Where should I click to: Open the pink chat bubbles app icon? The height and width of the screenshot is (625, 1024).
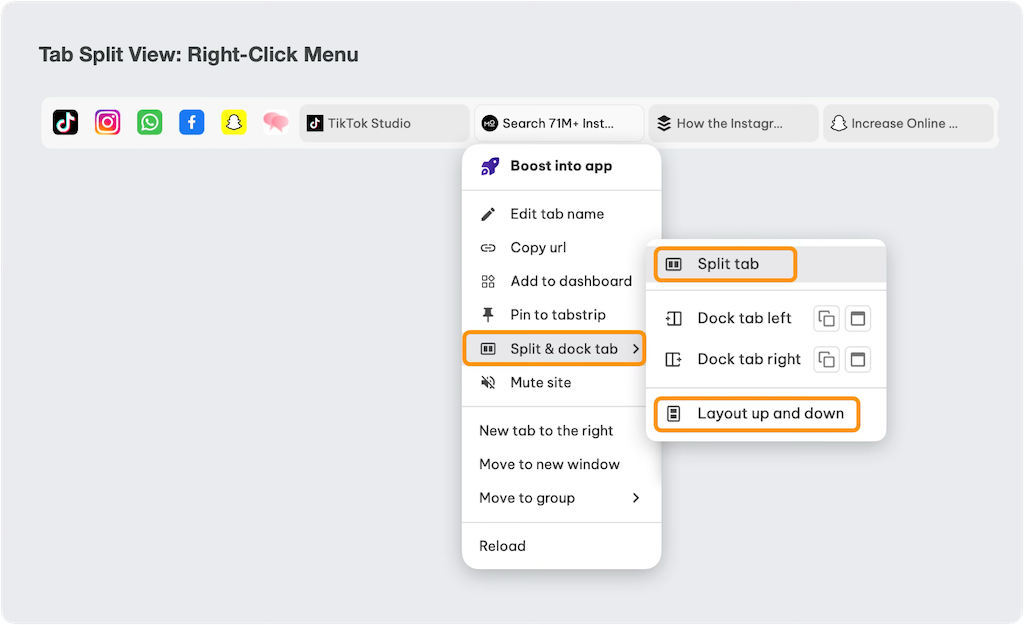click(276, 123)
